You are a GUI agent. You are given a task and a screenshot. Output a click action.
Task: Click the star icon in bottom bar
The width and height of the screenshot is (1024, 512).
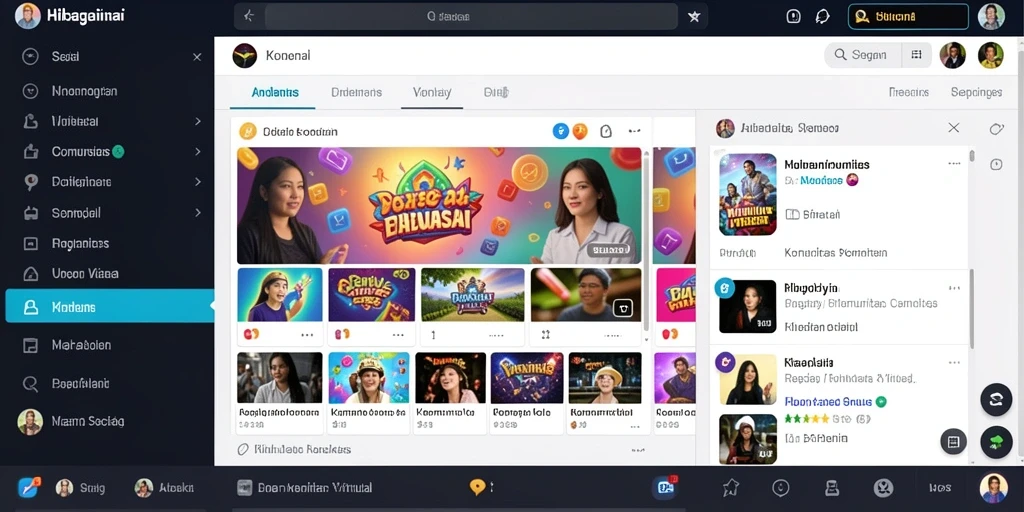[730, 487]
